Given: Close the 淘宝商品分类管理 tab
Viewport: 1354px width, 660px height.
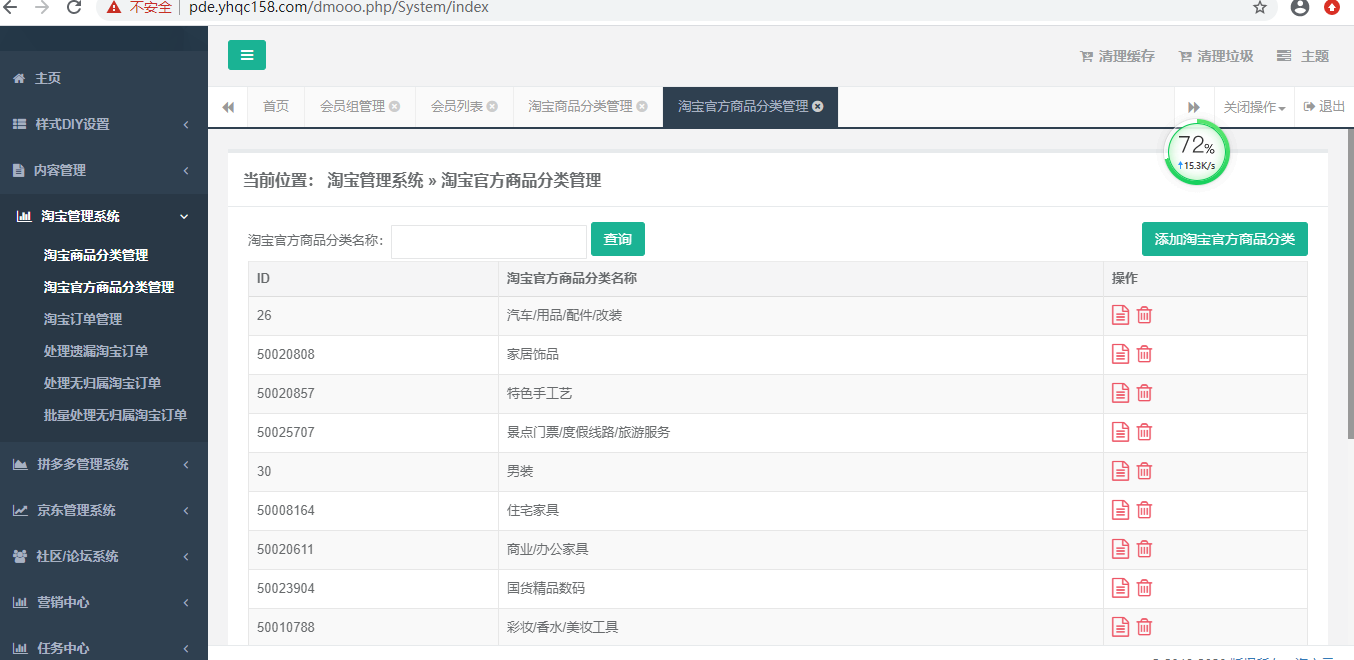Looking at the screenshot, I should tap(642, 107).
